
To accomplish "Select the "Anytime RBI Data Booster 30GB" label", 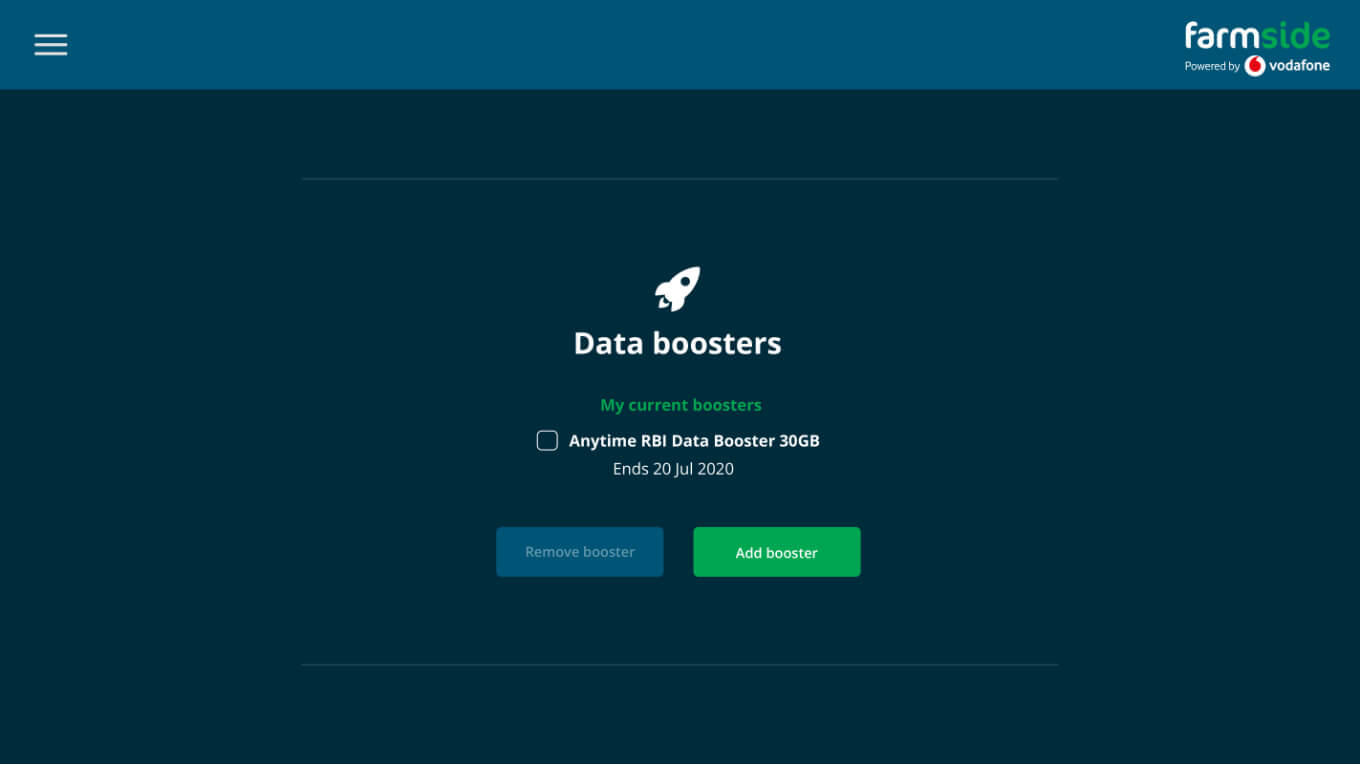I will click(694, 440).
